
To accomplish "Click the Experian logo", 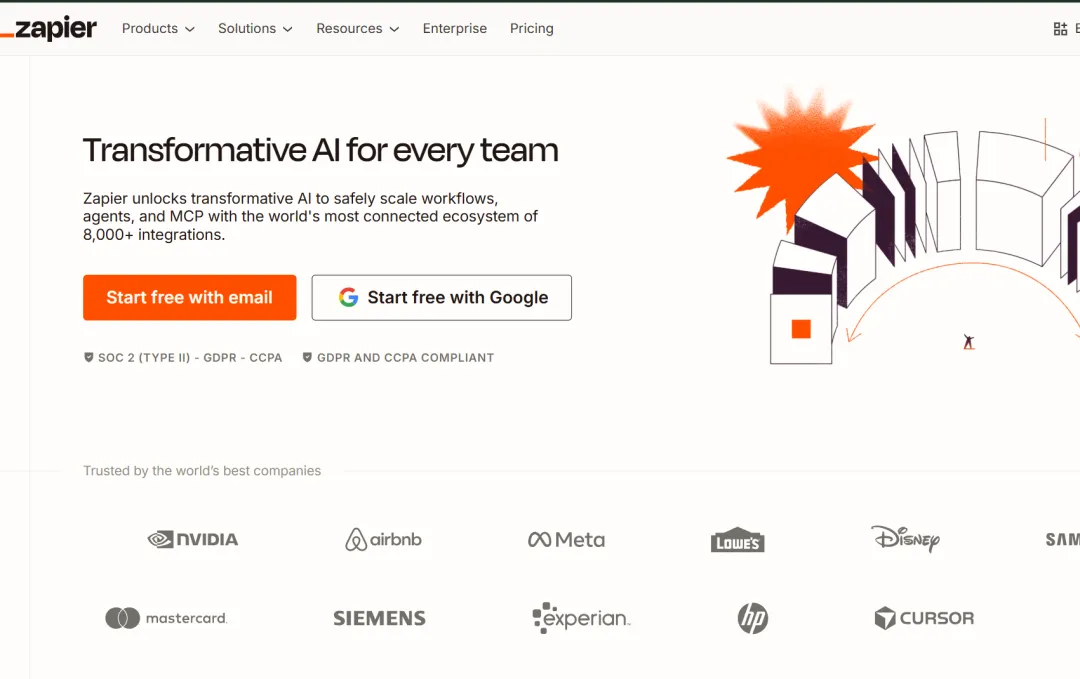I will tap(581, 618).
